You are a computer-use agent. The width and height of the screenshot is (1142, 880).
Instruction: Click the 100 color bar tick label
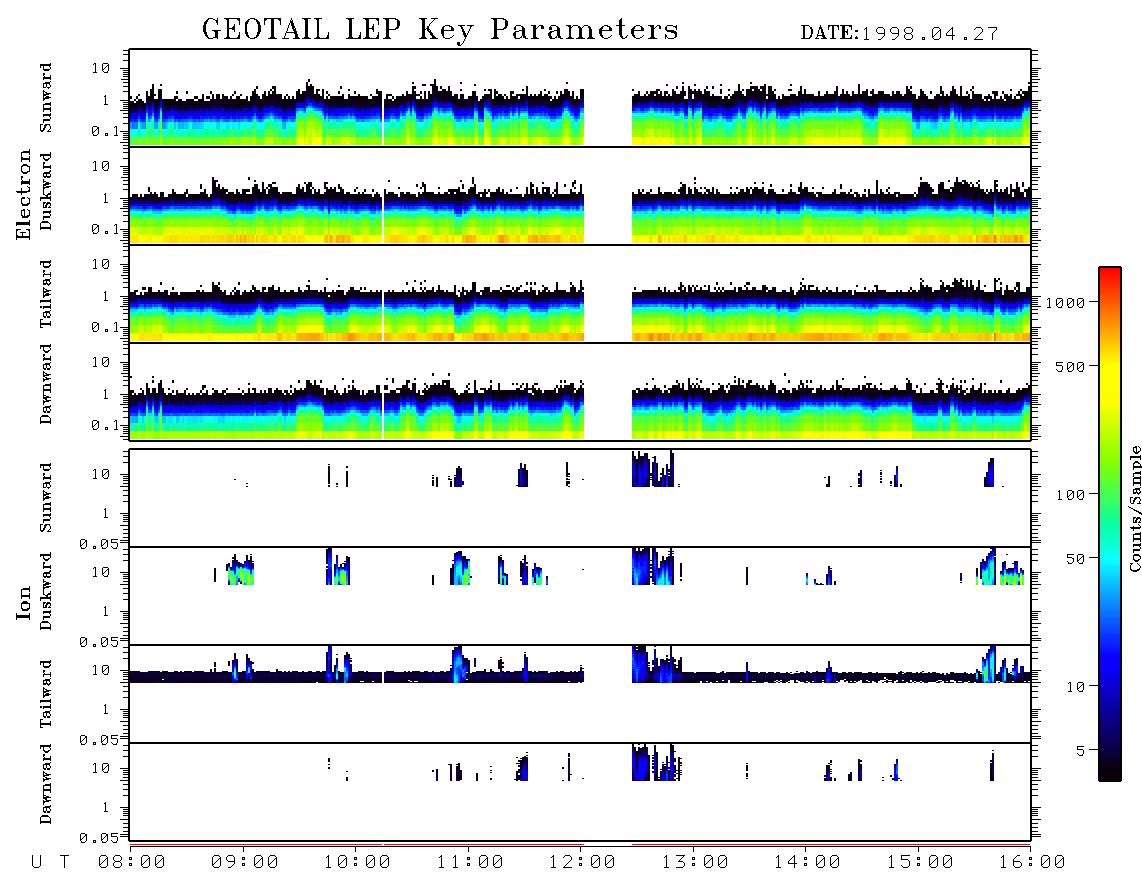pyautogui.click(x=1070, y=495)
